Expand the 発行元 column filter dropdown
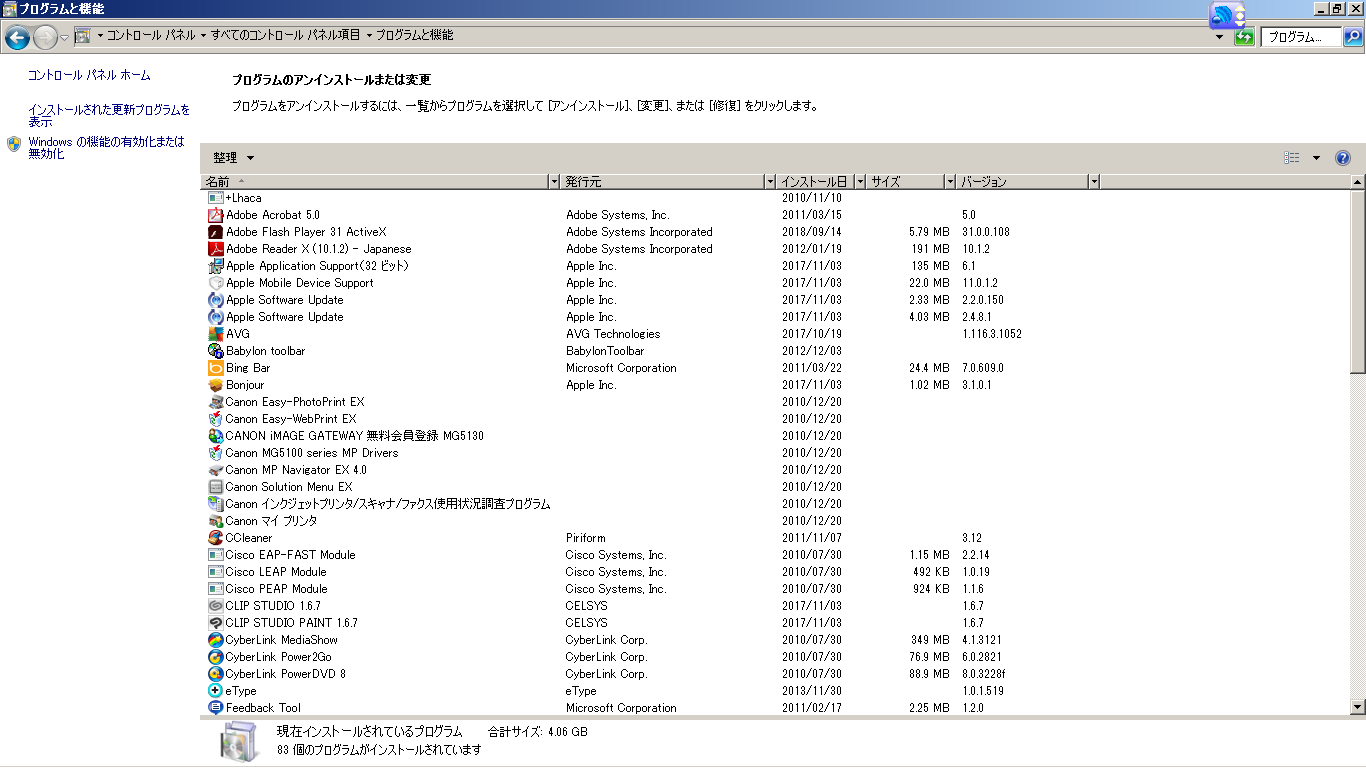1366x768 pixels. 769,182
